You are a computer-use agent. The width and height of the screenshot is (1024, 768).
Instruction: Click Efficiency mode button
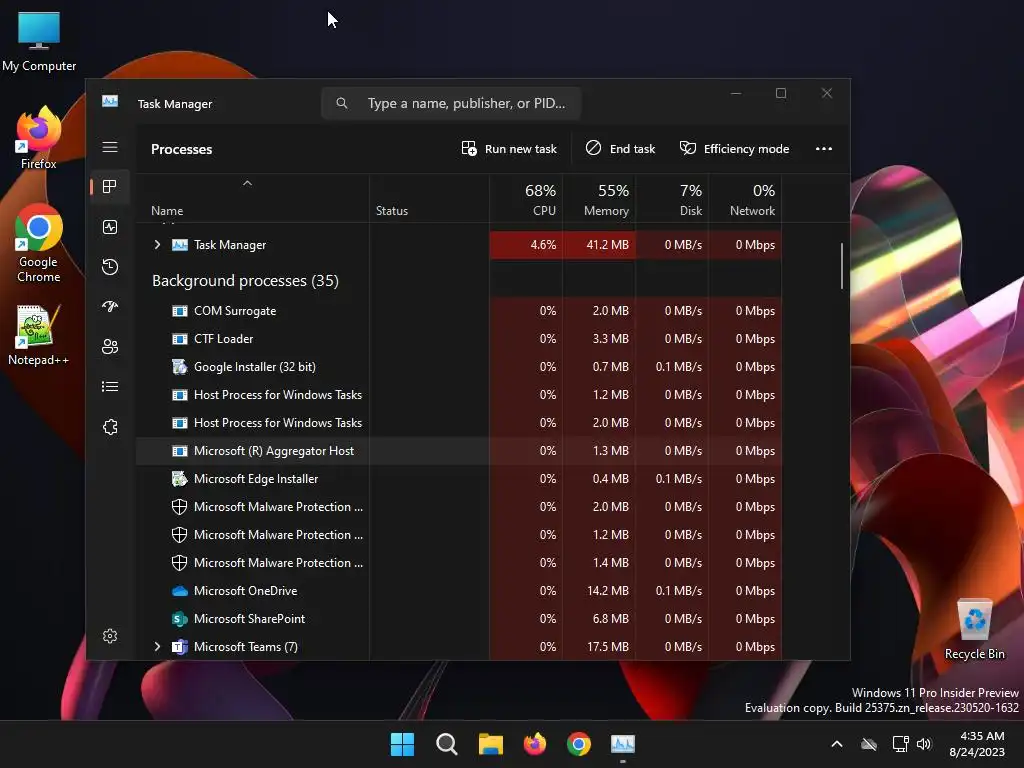tap(735, 149)
